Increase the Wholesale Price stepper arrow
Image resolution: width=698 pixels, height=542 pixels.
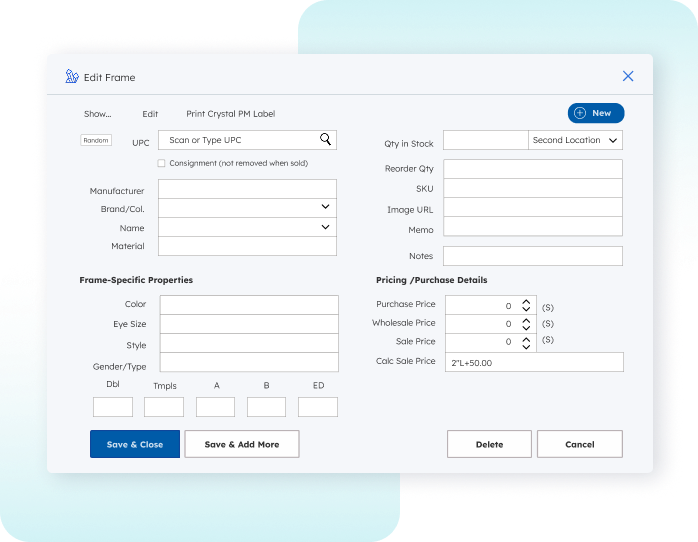tap(525, 320)
